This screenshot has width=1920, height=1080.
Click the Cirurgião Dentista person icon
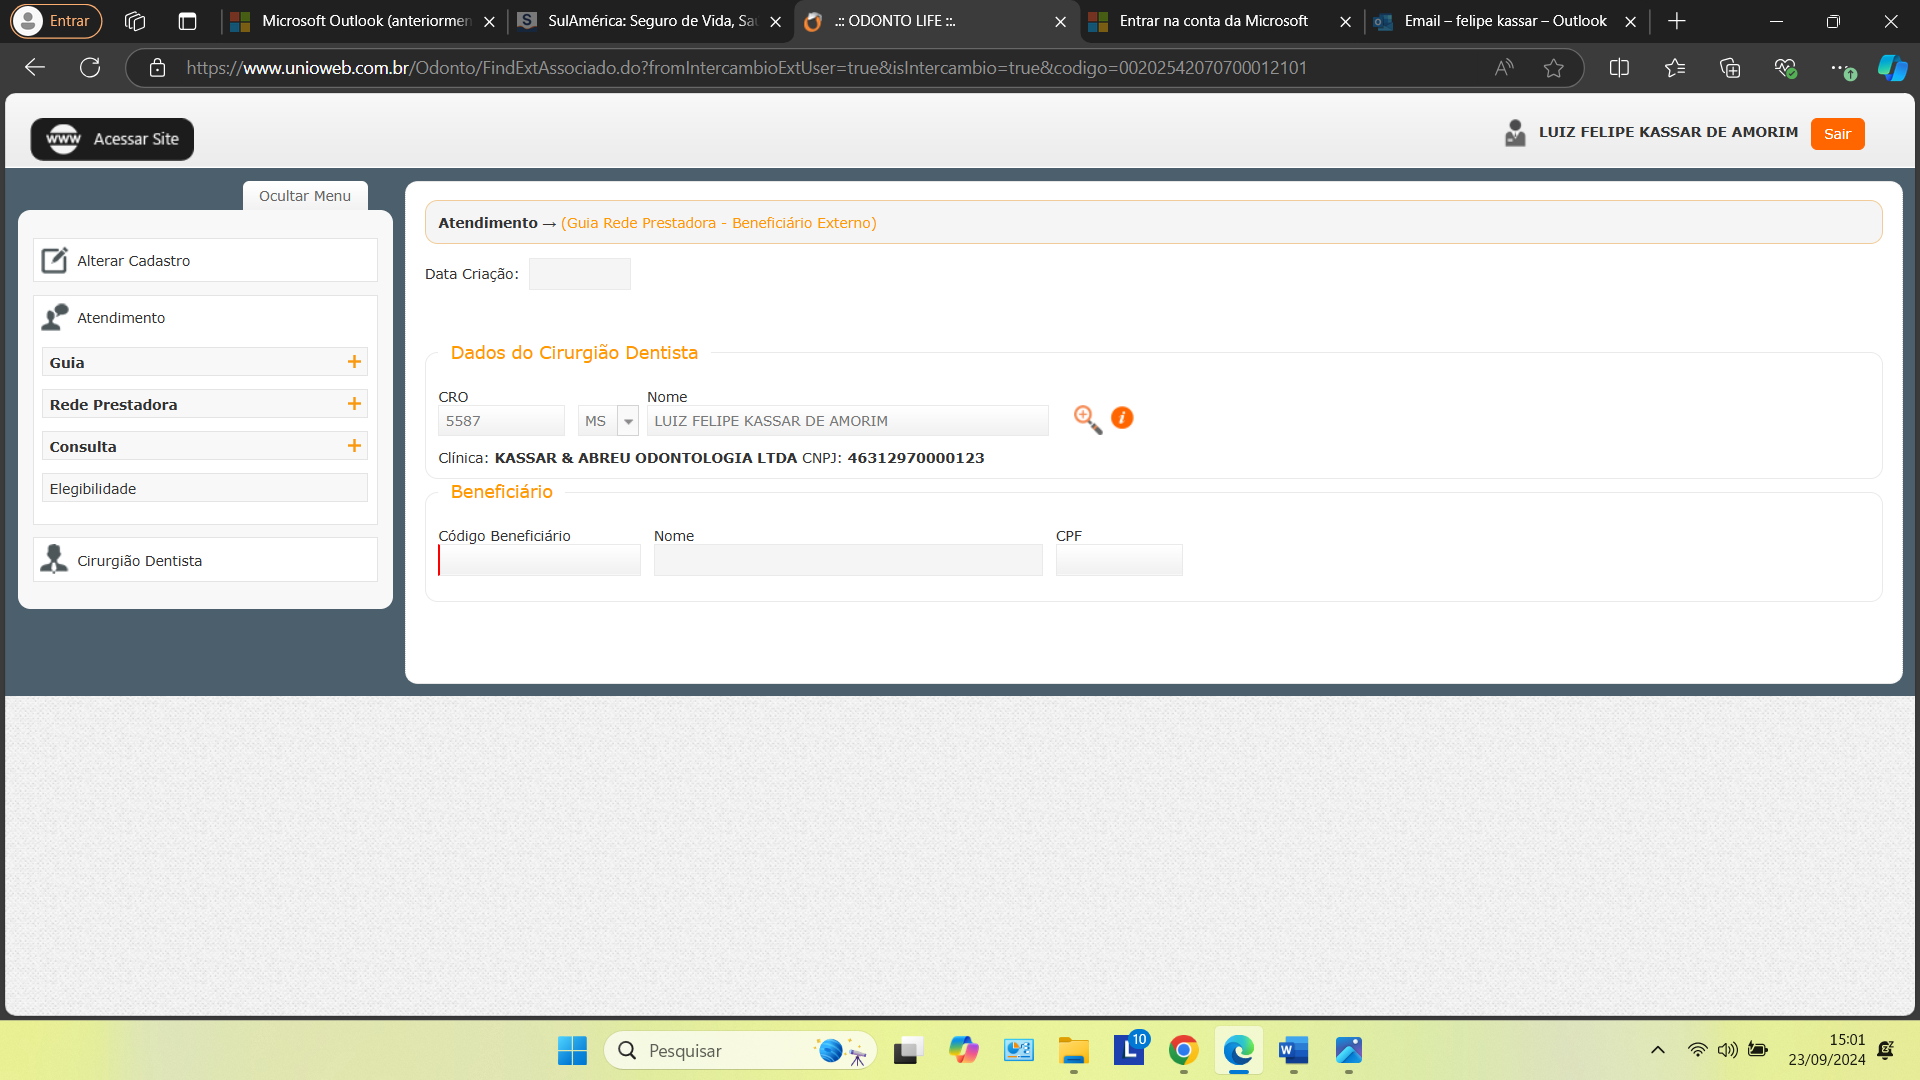click(x=54, y=560)
